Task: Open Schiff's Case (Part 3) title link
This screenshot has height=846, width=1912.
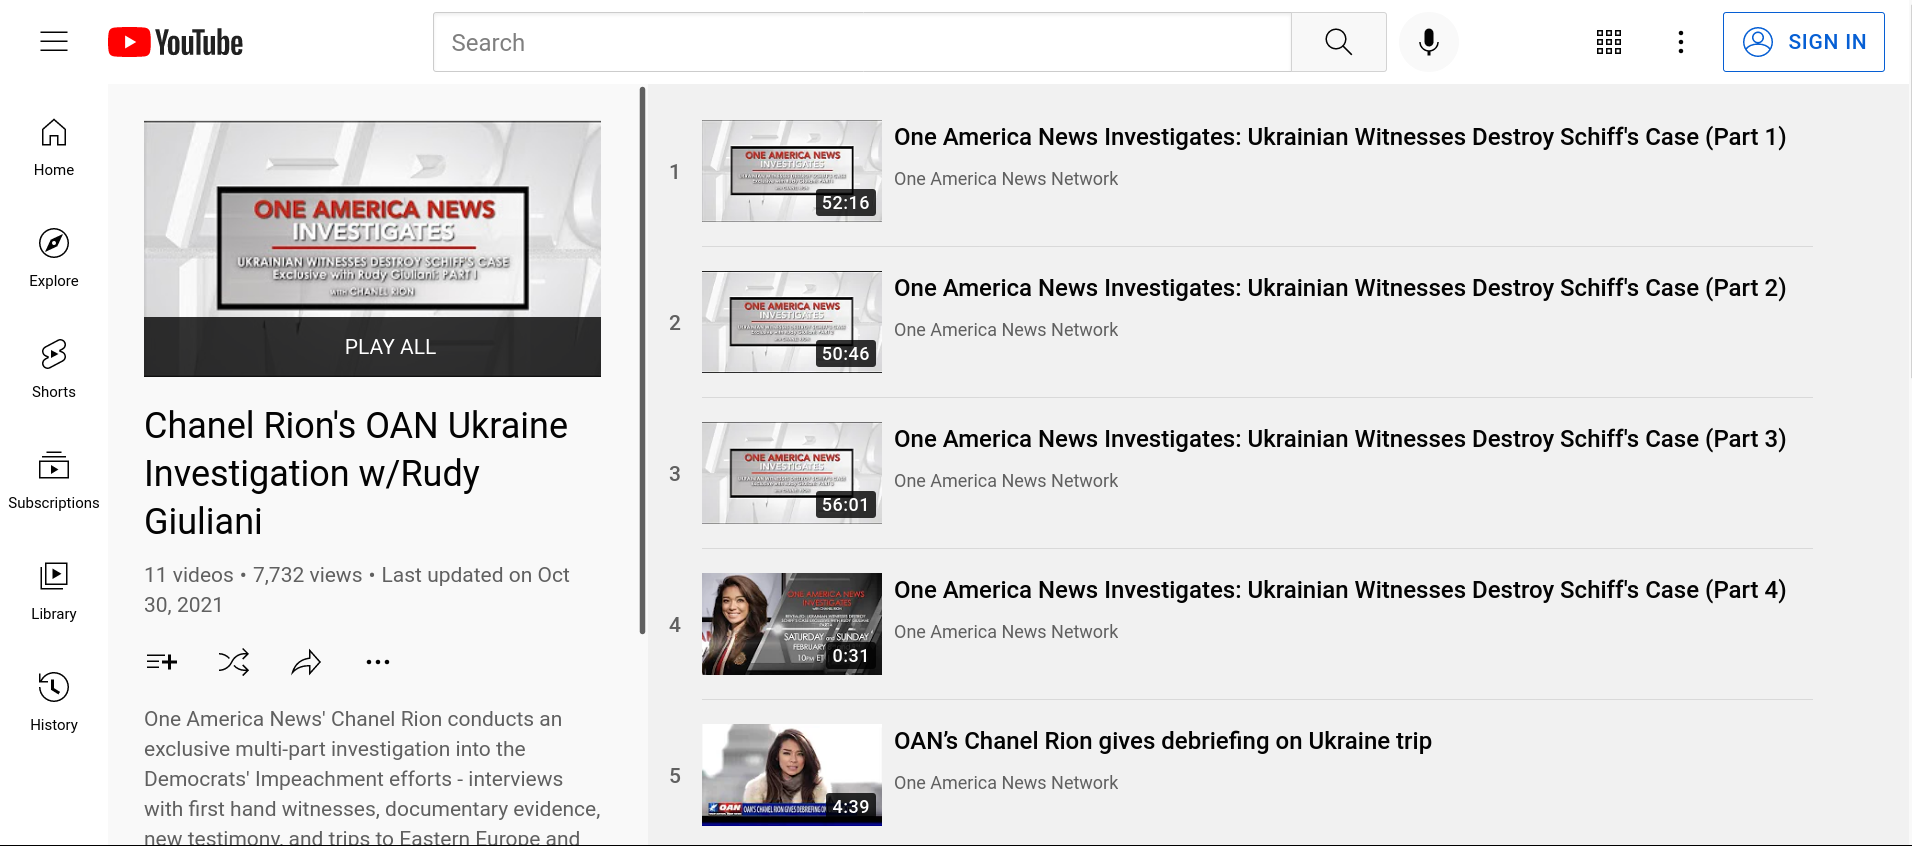Action: coord(1340,439)
